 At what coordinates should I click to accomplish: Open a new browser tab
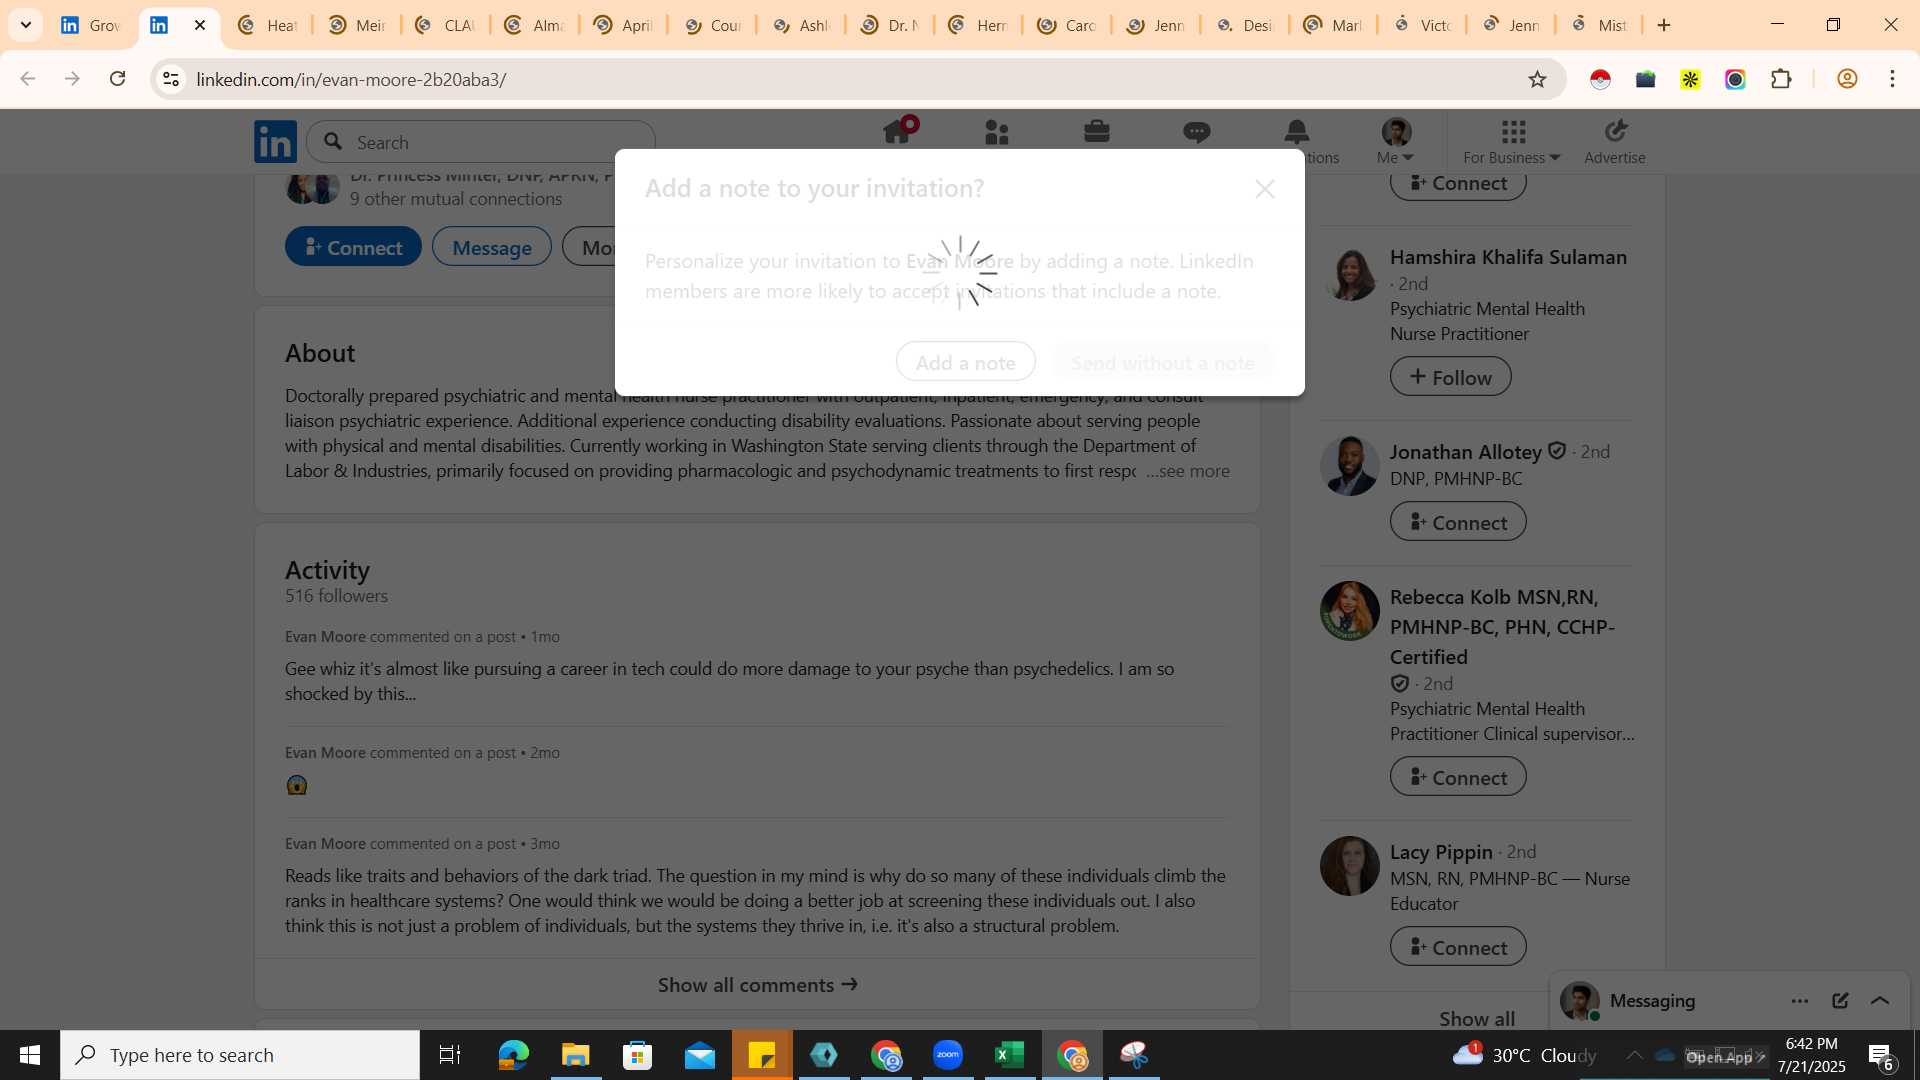click(x=1664, y=25)
